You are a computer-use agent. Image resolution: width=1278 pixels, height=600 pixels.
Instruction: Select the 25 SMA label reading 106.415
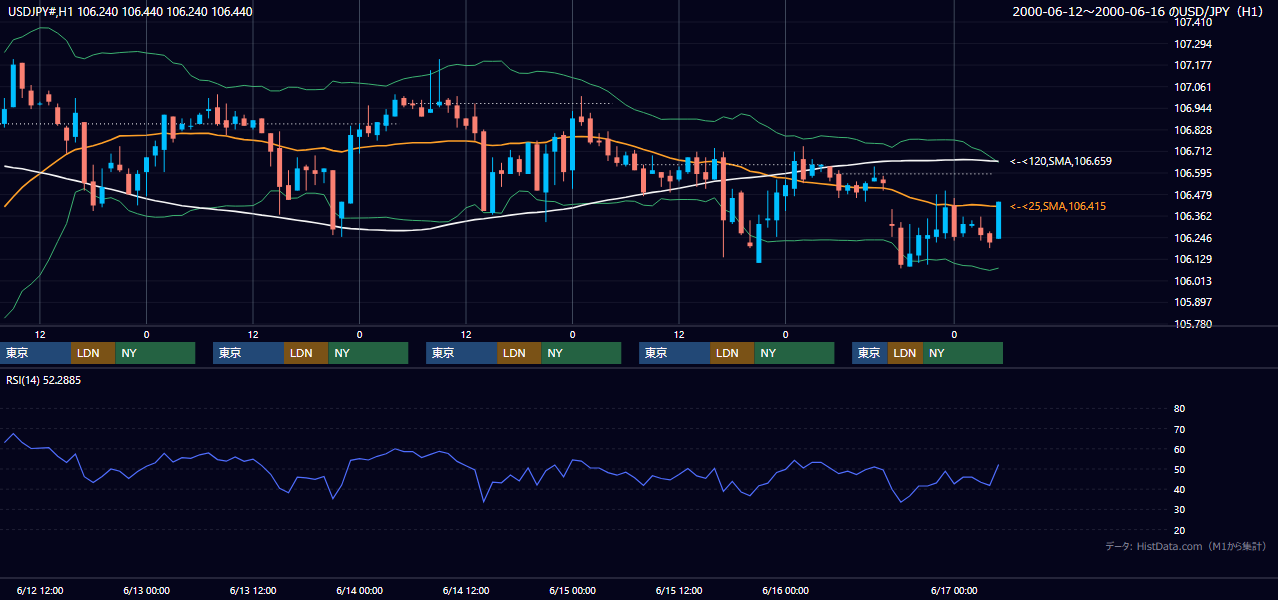pyautogui.click(x=1058, y=206)
